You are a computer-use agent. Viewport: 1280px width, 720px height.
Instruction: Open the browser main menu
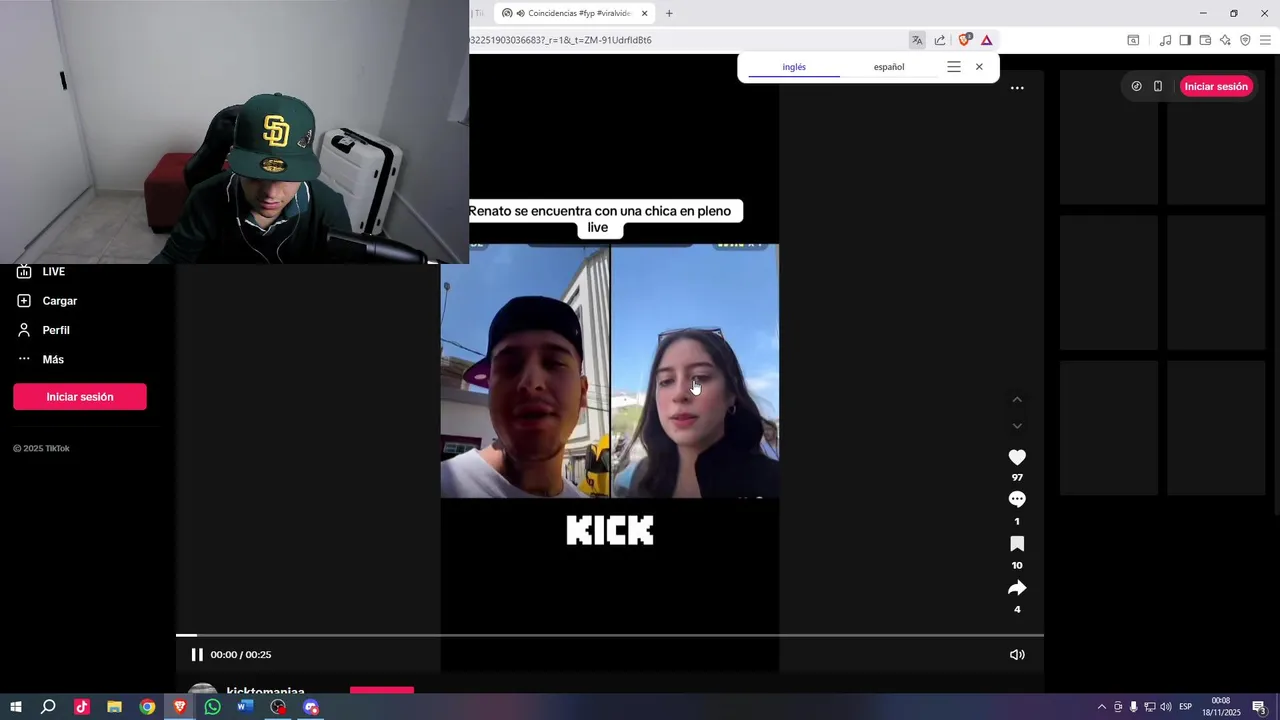pos(1265,40)
